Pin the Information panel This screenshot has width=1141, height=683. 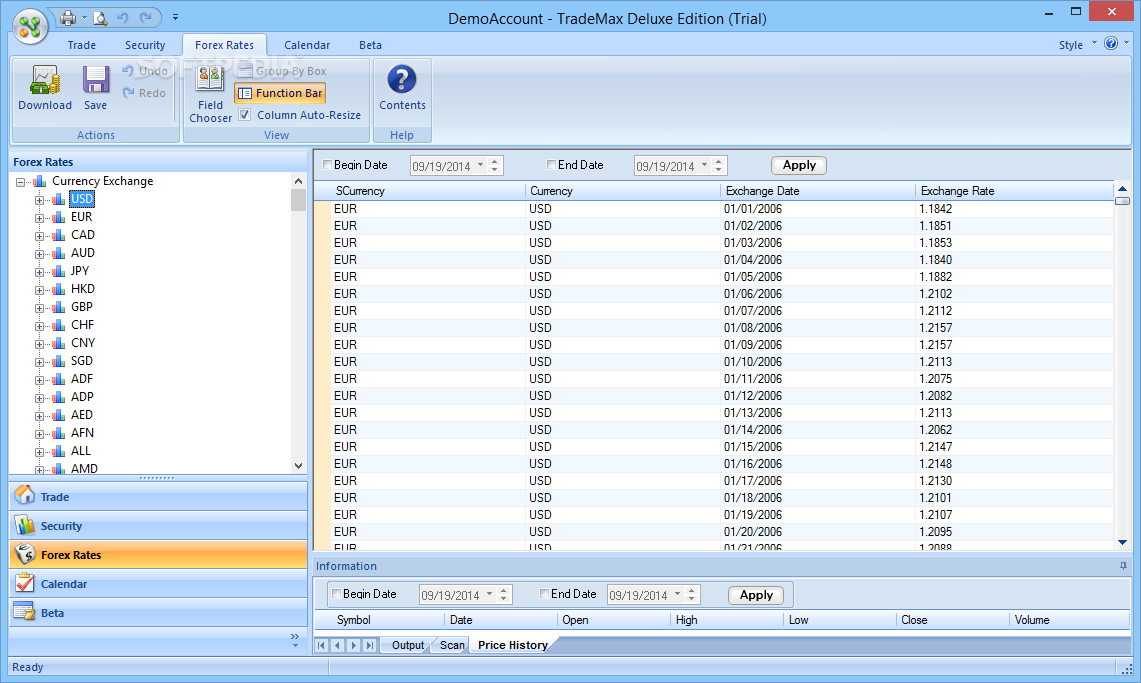point(1123,566)
